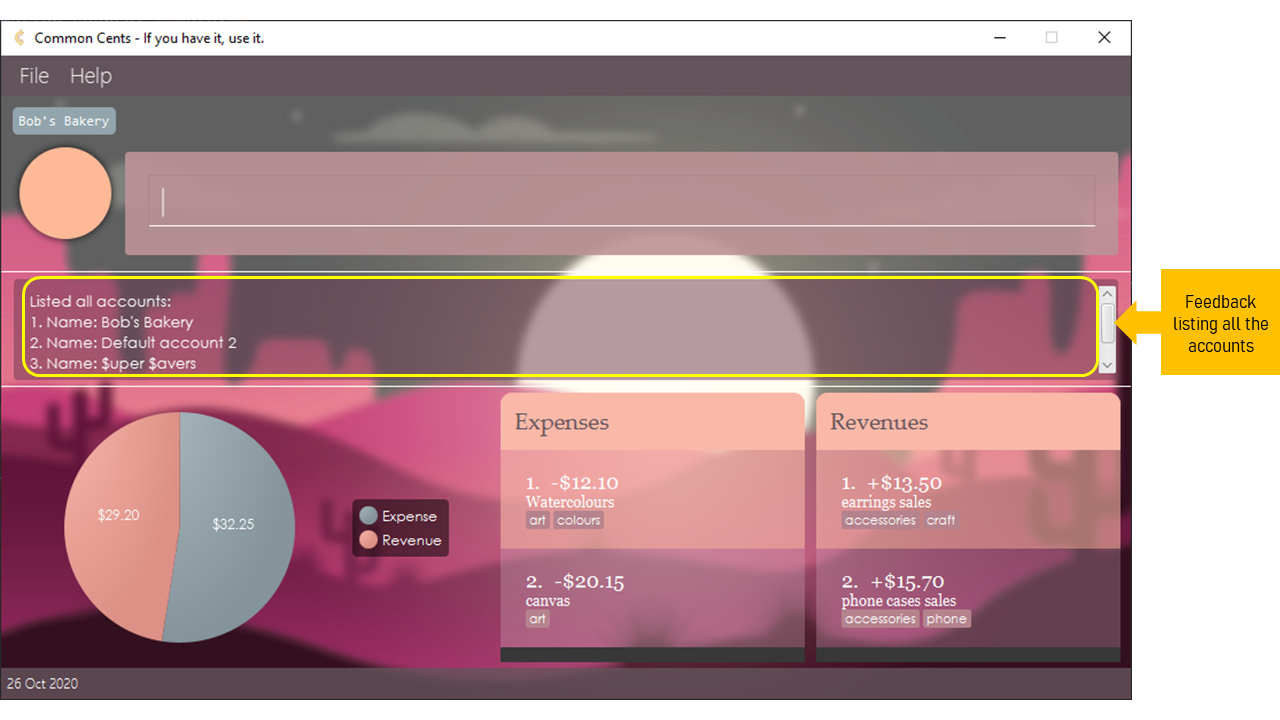Click the Revenue legend color dot

coord(369,540)
